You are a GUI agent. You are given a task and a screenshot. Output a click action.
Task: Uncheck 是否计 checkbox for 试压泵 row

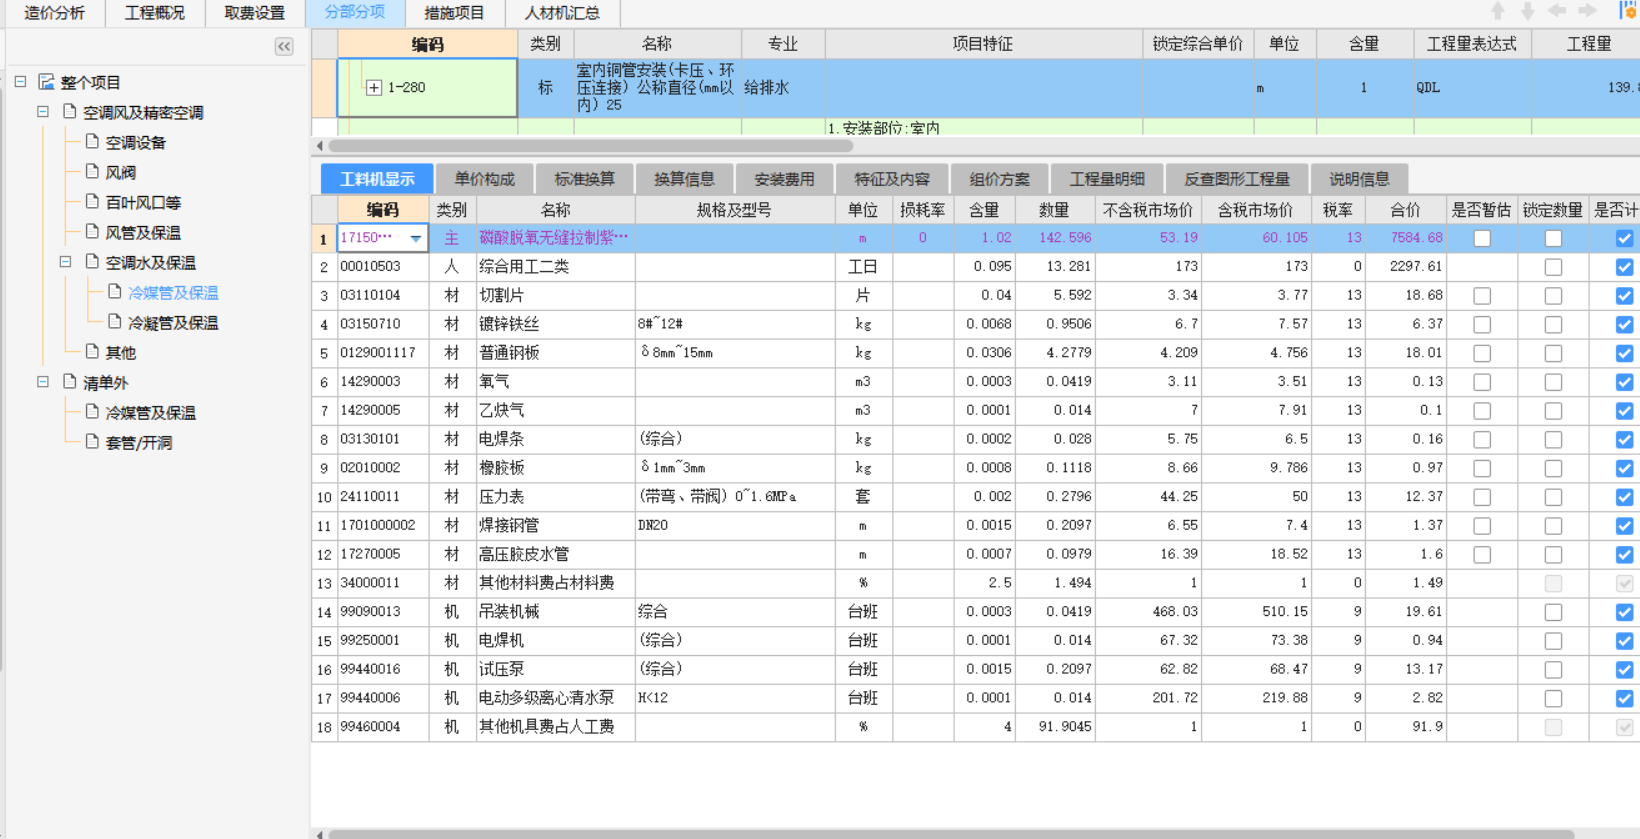(1624, 670)
